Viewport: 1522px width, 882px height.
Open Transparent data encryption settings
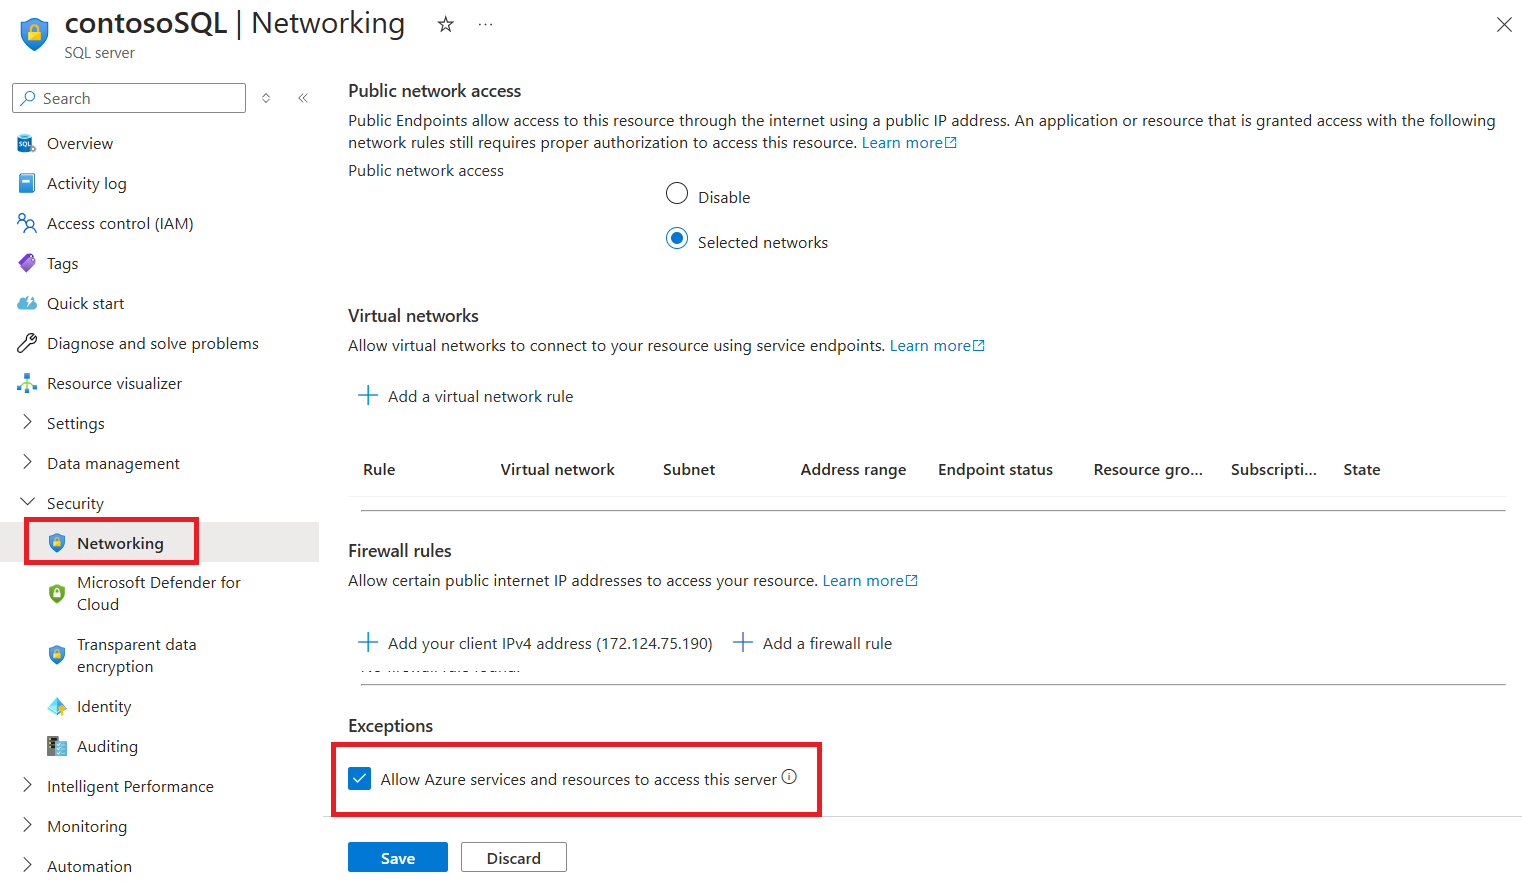coord(137,655)
